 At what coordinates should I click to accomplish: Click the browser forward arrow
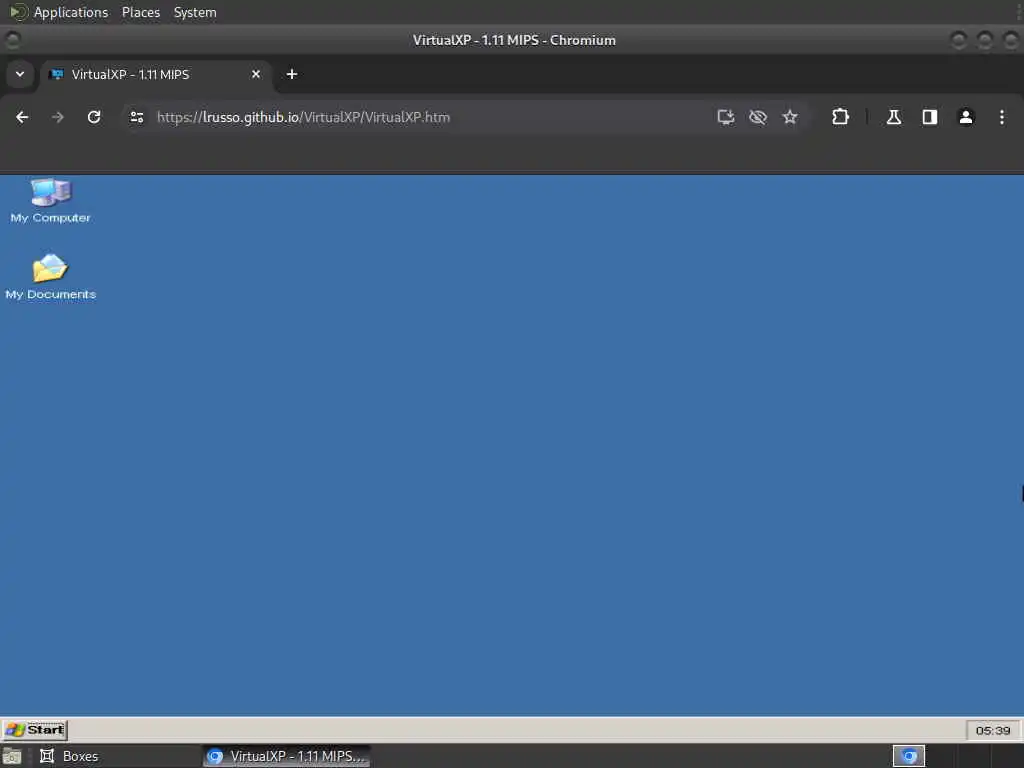point(58,117)
